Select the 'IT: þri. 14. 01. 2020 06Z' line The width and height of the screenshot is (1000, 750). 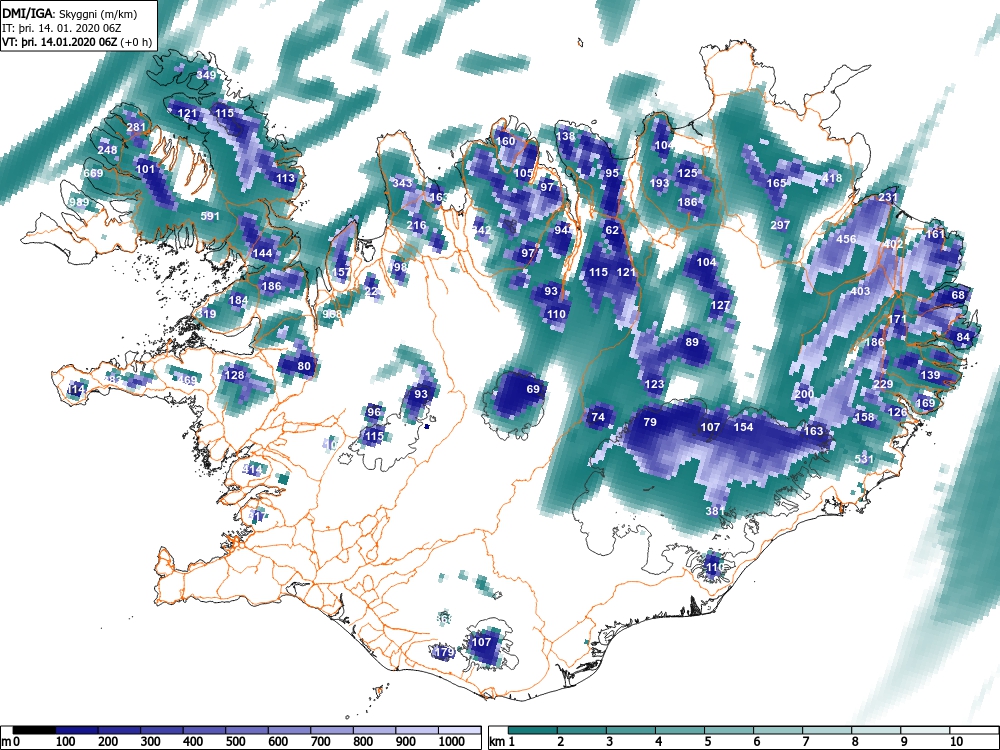[x=61, y=28]
